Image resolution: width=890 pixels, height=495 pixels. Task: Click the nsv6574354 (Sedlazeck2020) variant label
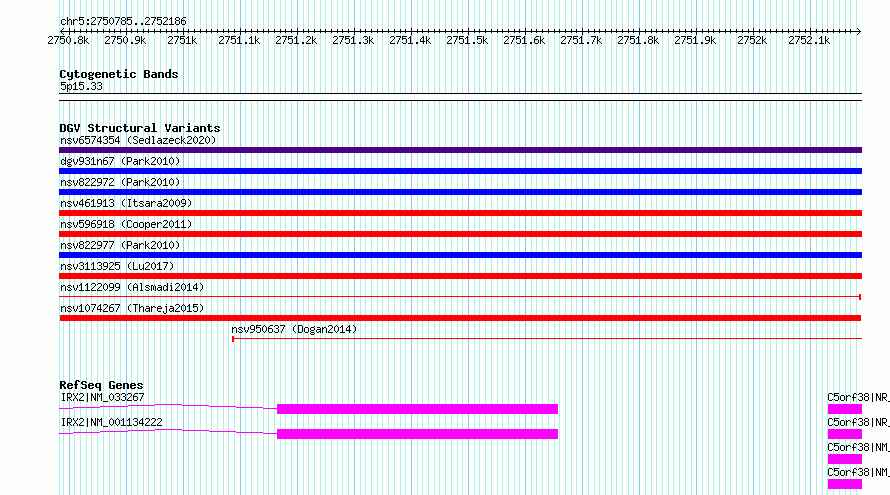click(x=138, y=140)
